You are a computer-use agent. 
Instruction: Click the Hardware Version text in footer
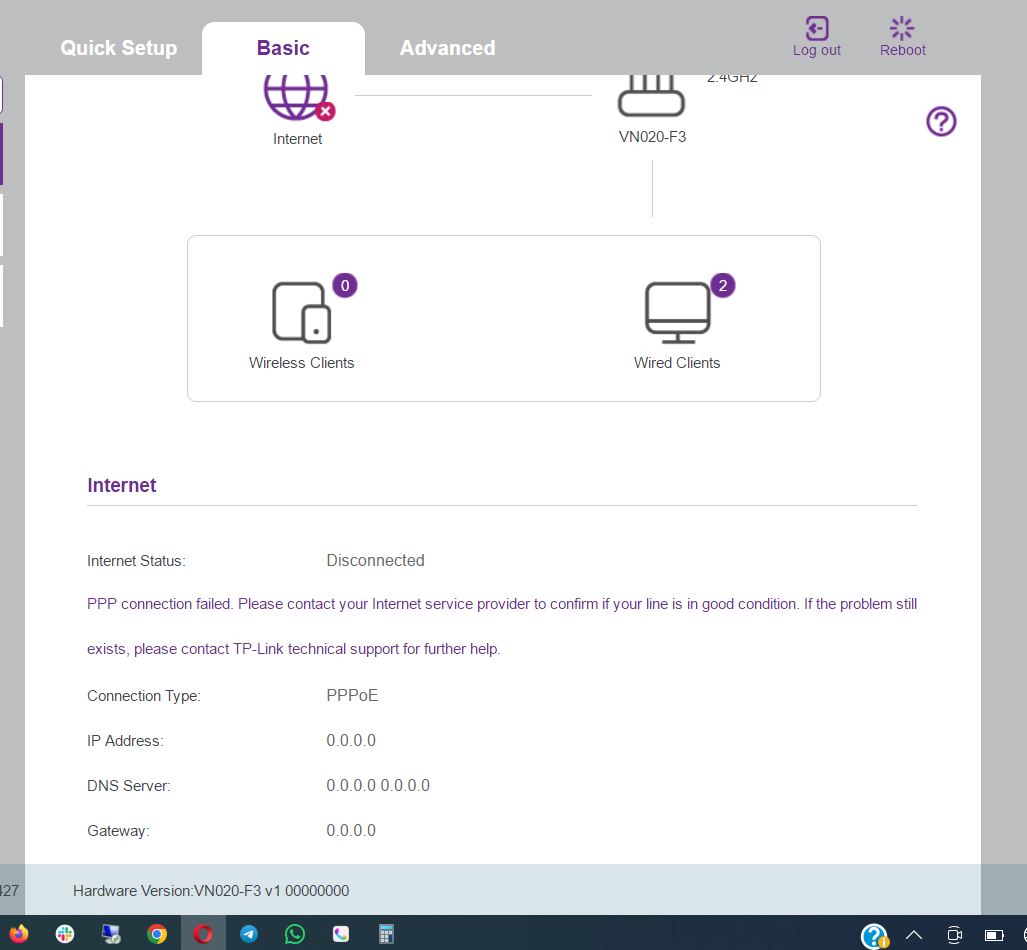(x=211, y=891)
